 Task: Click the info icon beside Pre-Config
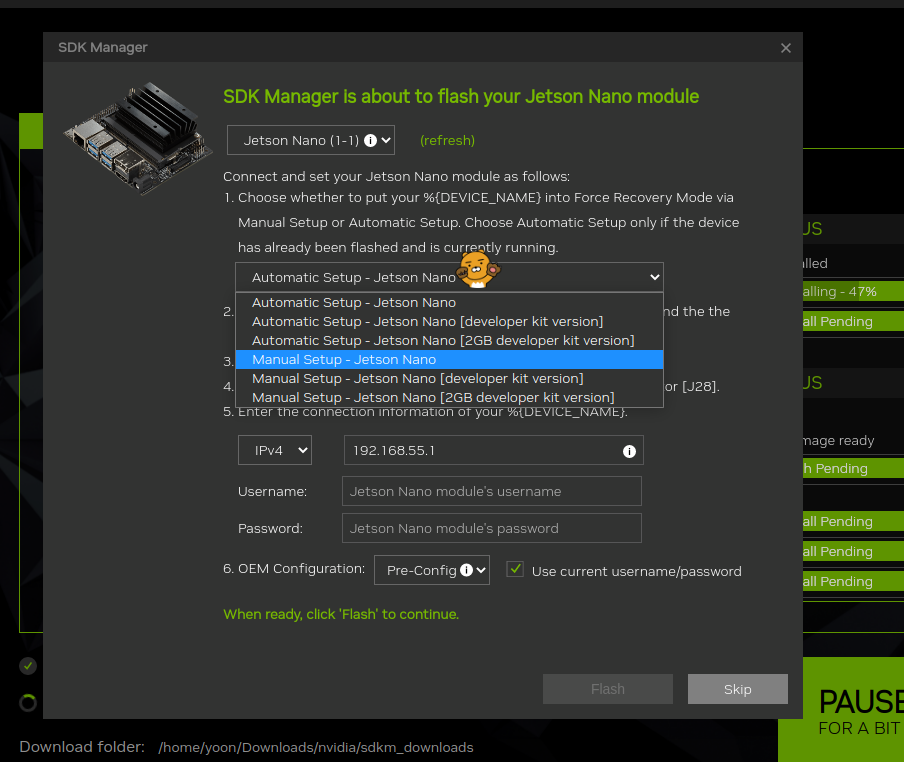coord(466,570)
